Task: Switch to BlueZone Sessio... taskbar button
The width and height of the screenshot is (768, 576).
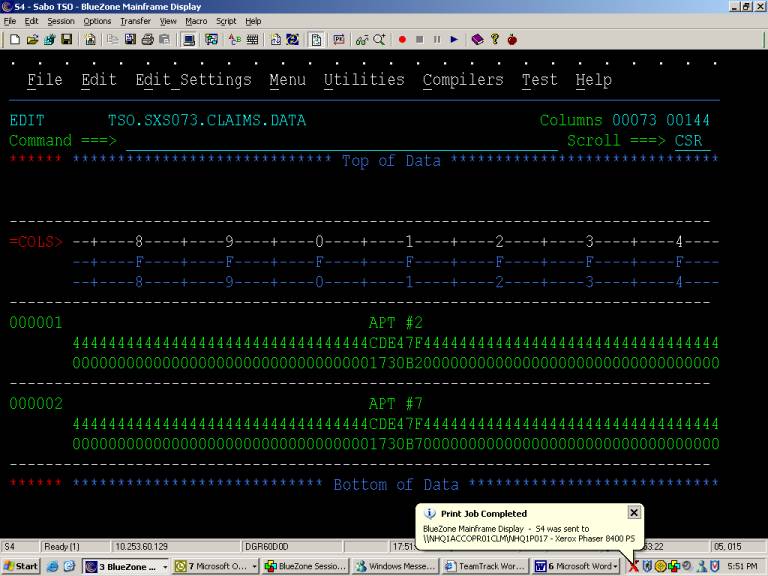Action: (x=305, y=566)
